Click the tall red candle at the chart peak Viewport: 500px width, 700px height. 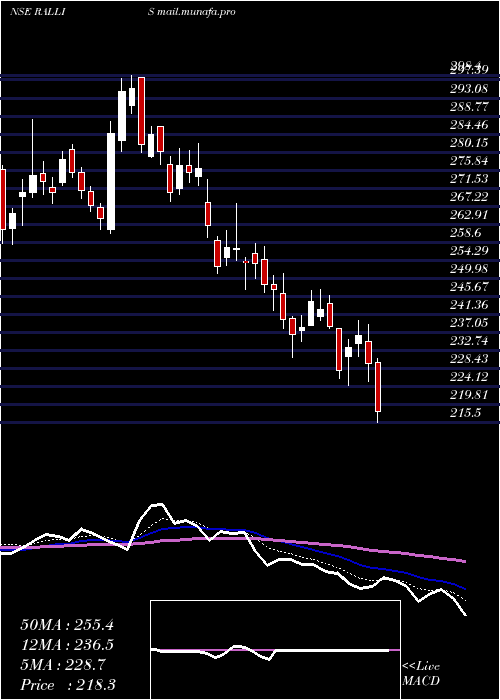(142, 111)
